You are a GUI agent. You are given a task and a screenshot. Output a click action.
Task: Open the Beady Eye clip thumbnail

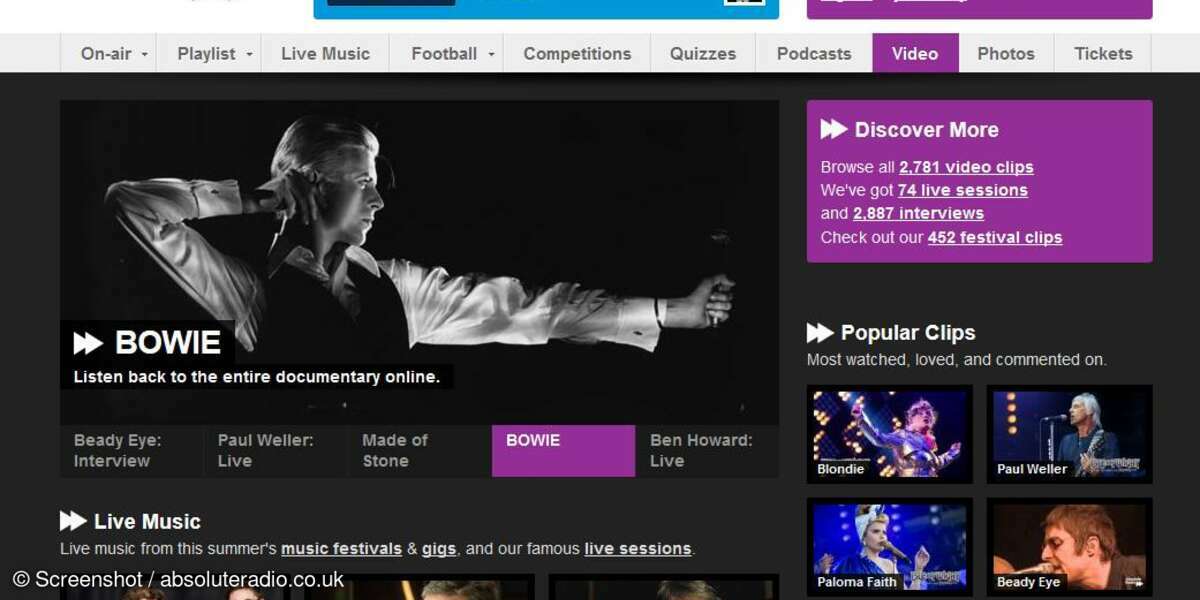click(1070, 547)
